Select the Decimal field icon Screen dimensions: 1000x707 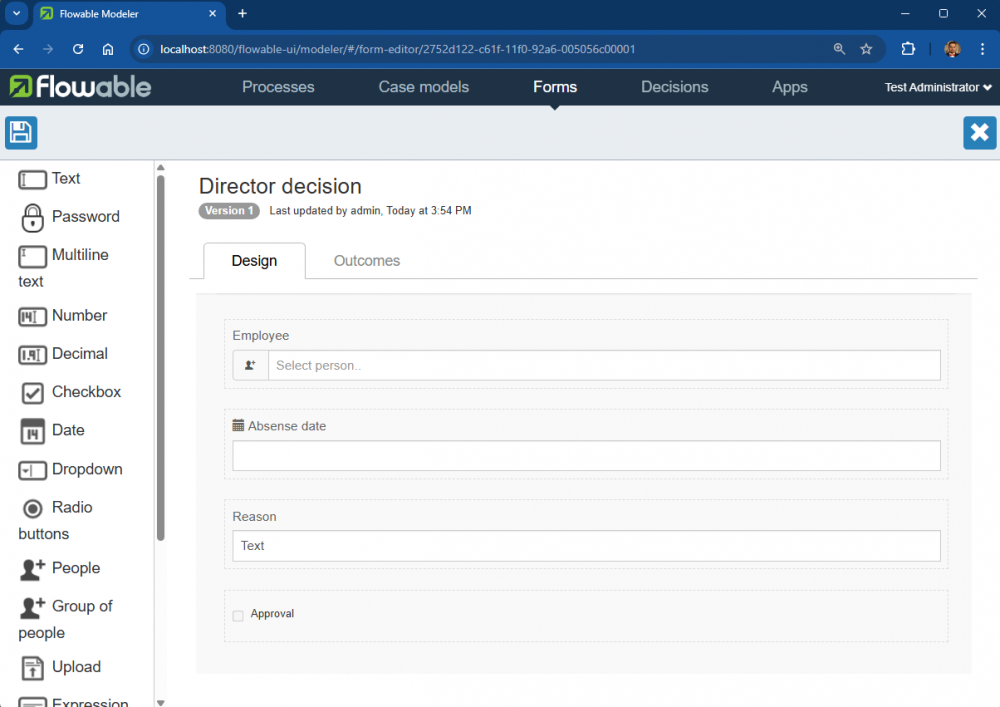point(33,354)
